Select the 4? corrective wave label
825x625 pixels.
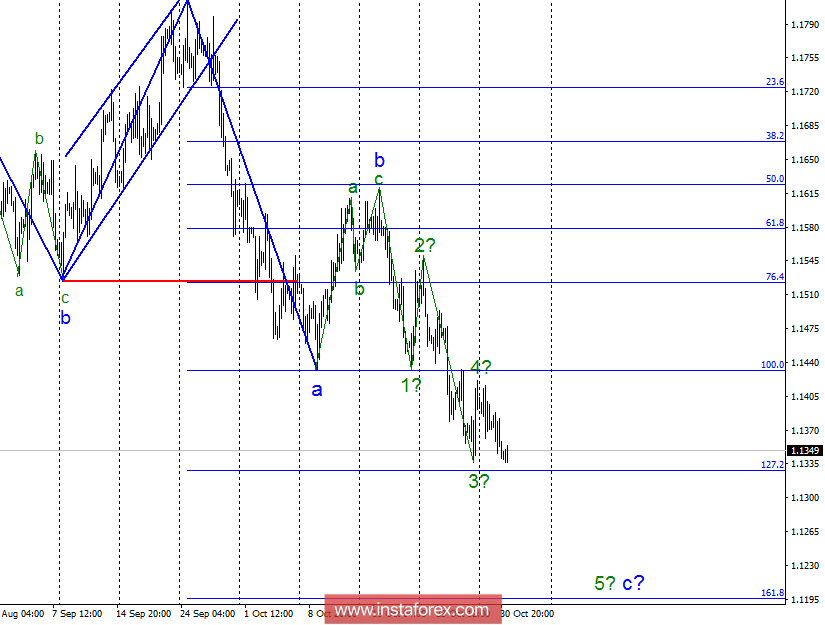pyautogui.click(x=479, y=367)
